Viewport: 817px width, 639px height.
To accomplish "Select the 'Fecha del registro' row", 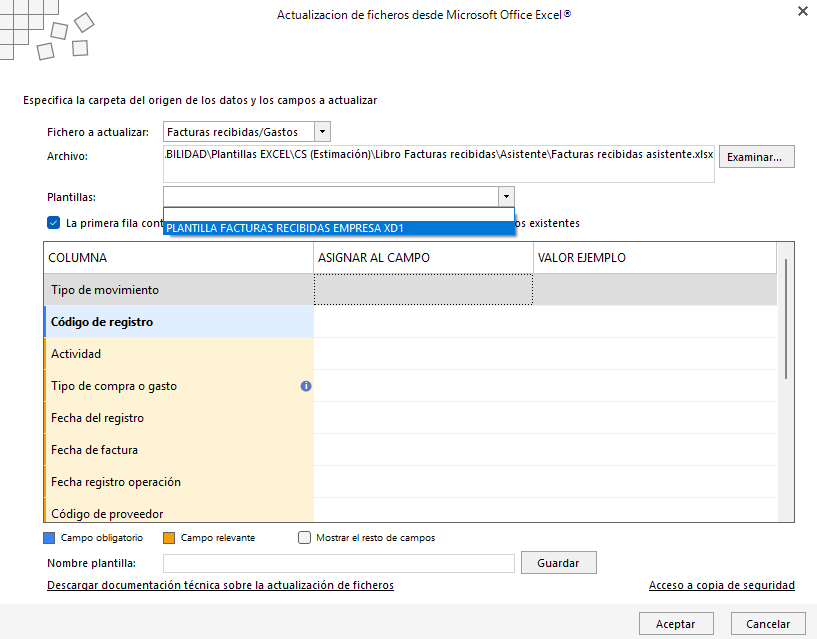I will 411,418.
